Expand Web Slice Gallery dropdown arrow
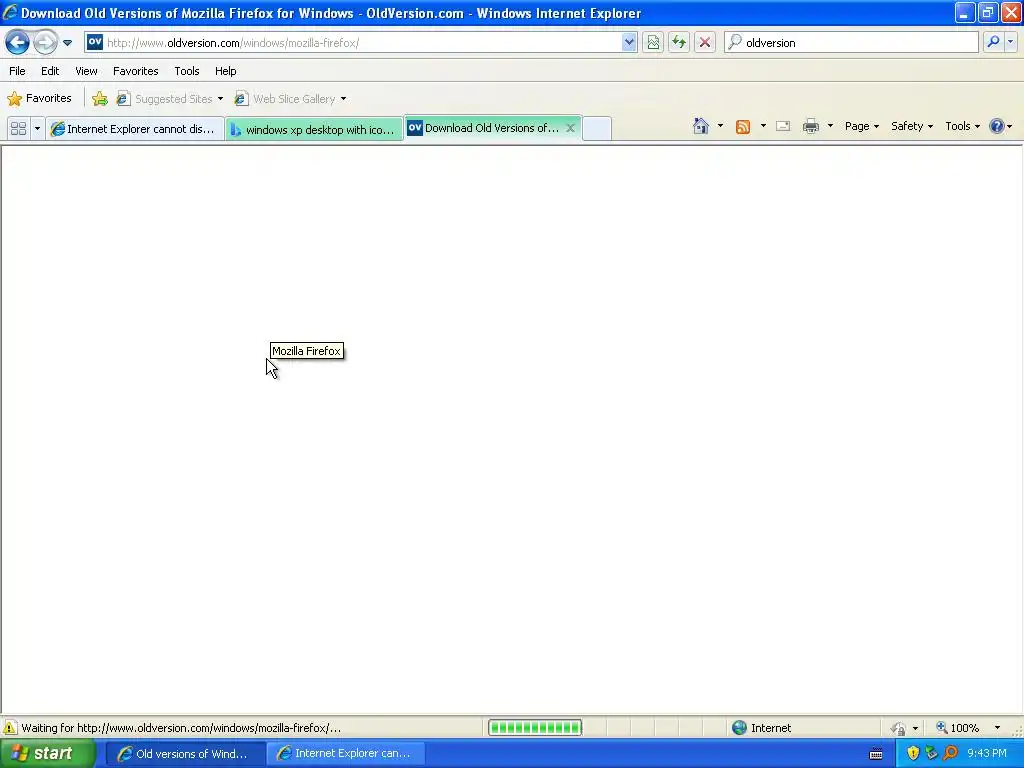 tap(344, 99)
